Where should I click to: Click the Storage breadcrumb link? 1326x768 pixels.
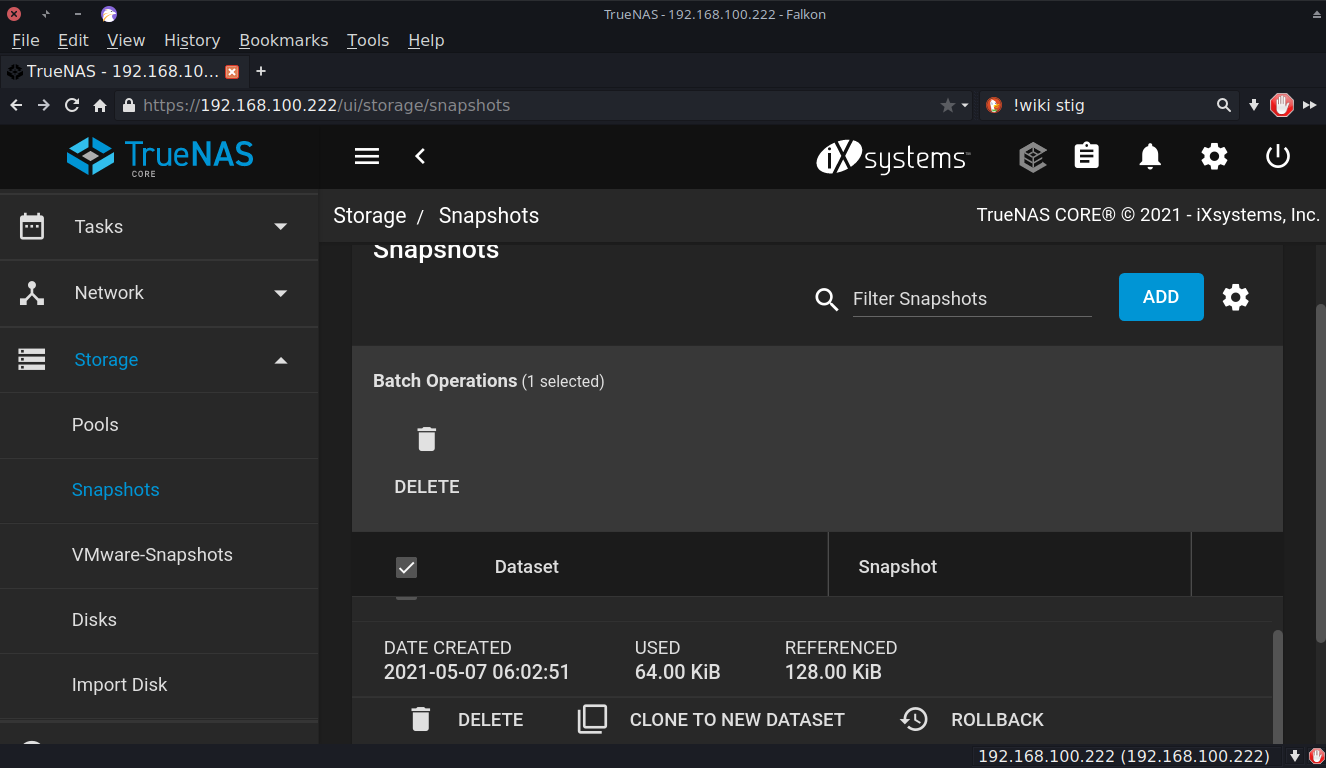(370, 216)
